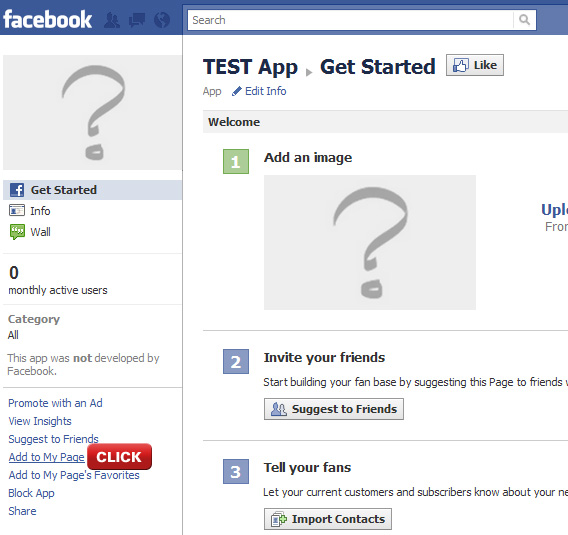Click the sidebar profile placeholder image
Viewport: 568px width, 535px height.
point(92,113)
